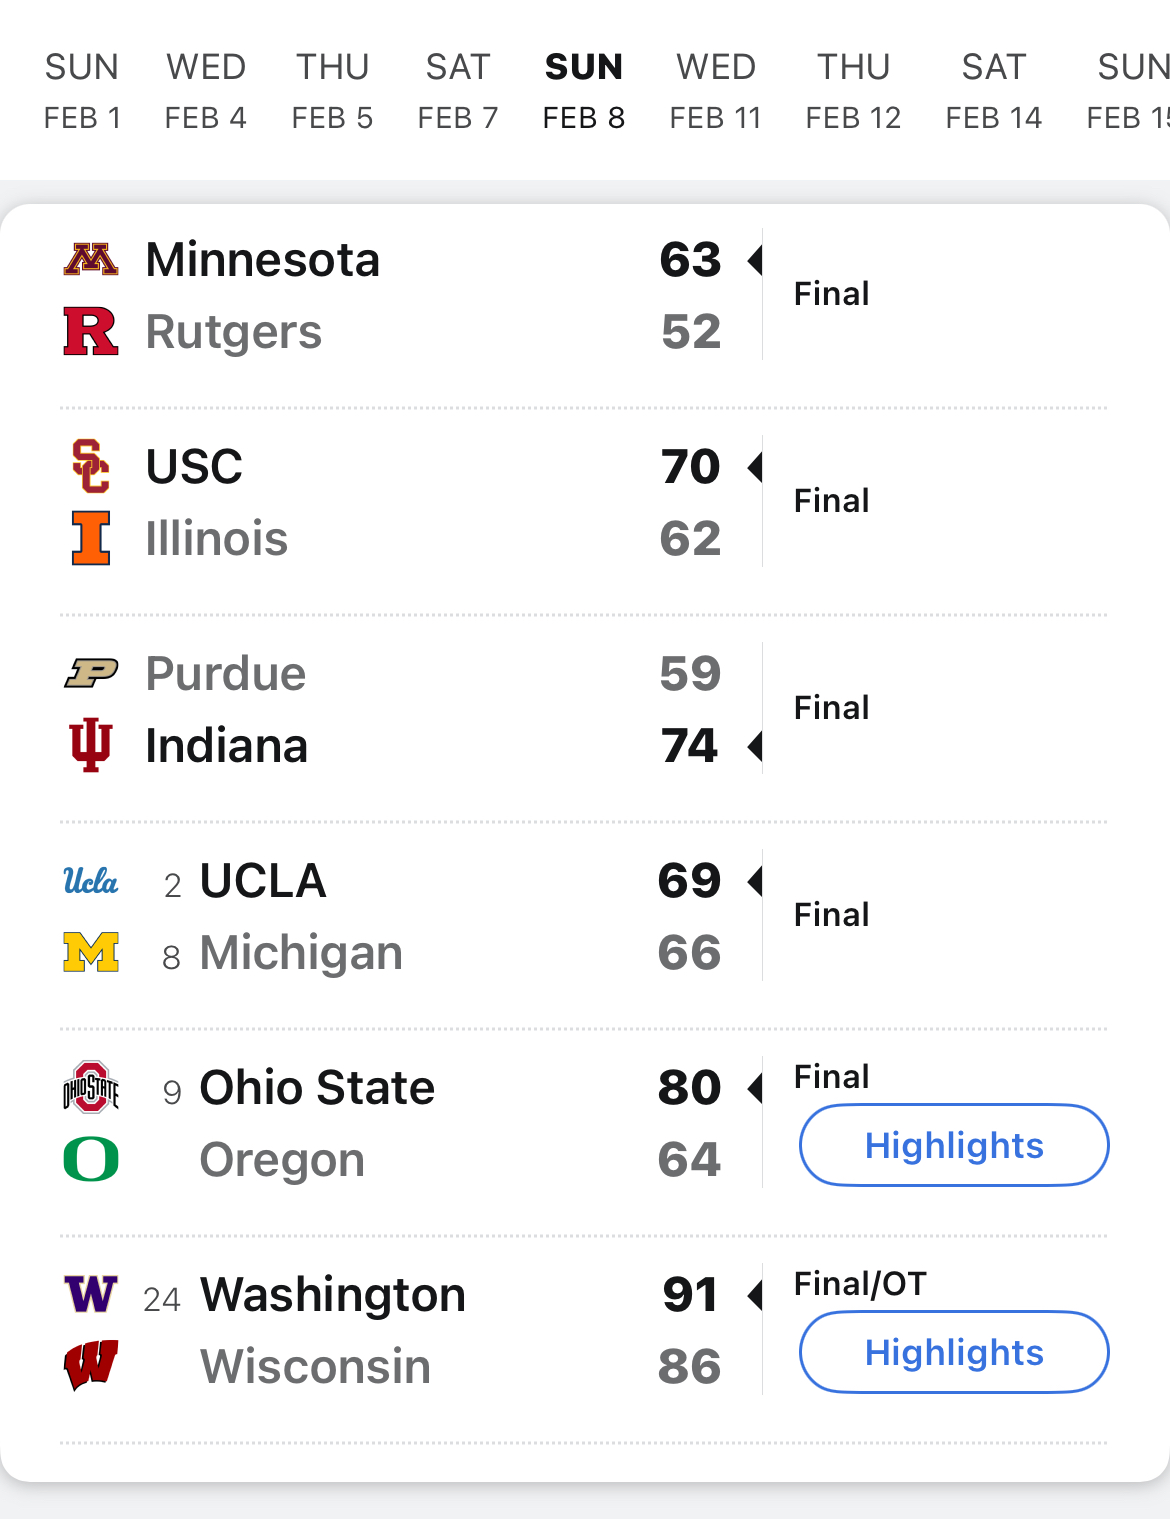Screen dimensions: 1170x1519
Task: Tap the Indiana Hoosiers logo
Action: tap(91, 745)
